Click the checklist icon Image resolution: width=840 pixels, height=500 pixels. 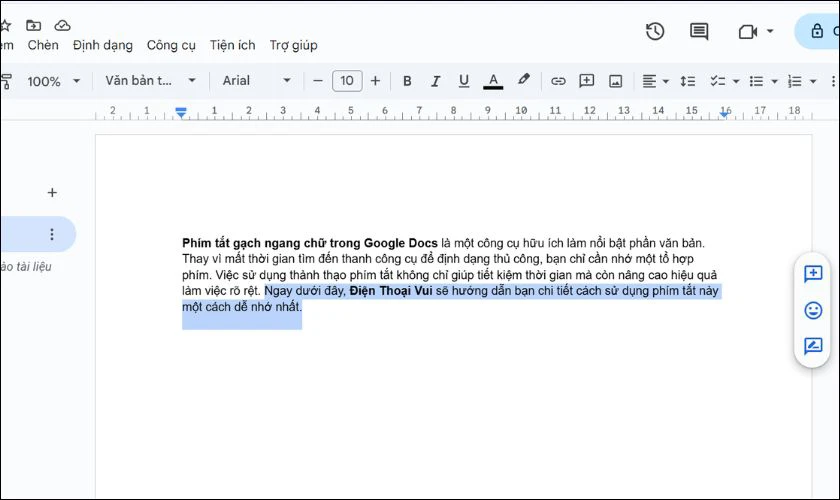(718, 81)
